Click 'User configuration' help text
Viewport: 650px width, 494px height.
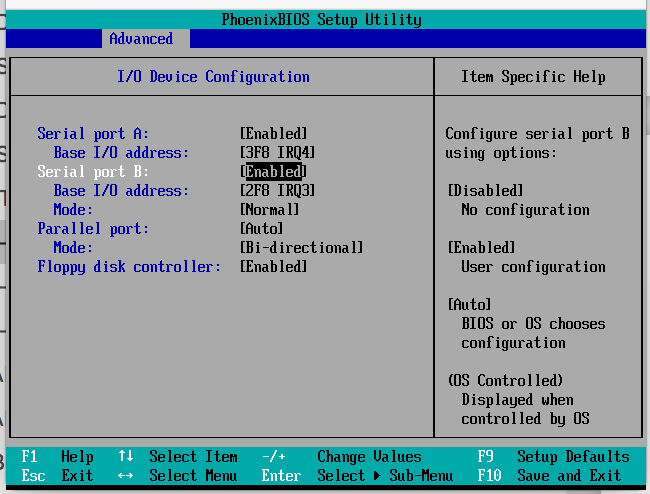coord(533,266)
